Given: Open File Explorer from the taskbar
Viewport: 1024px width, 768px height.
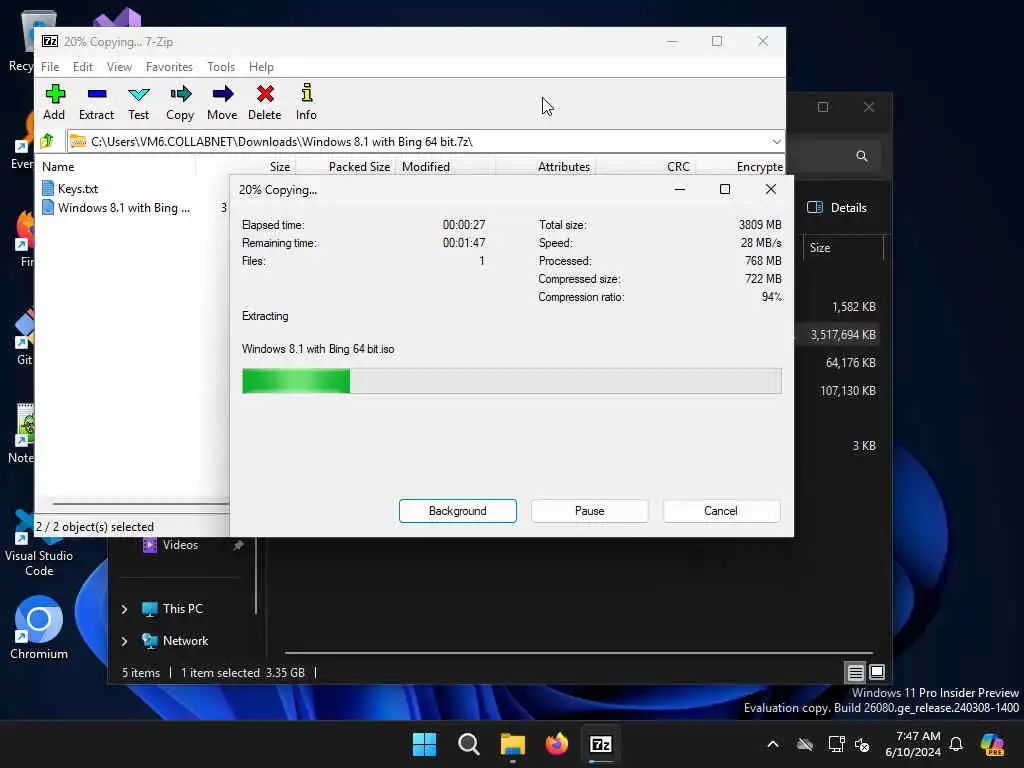Looking at the screenshot, I should (x=513, y=744).
